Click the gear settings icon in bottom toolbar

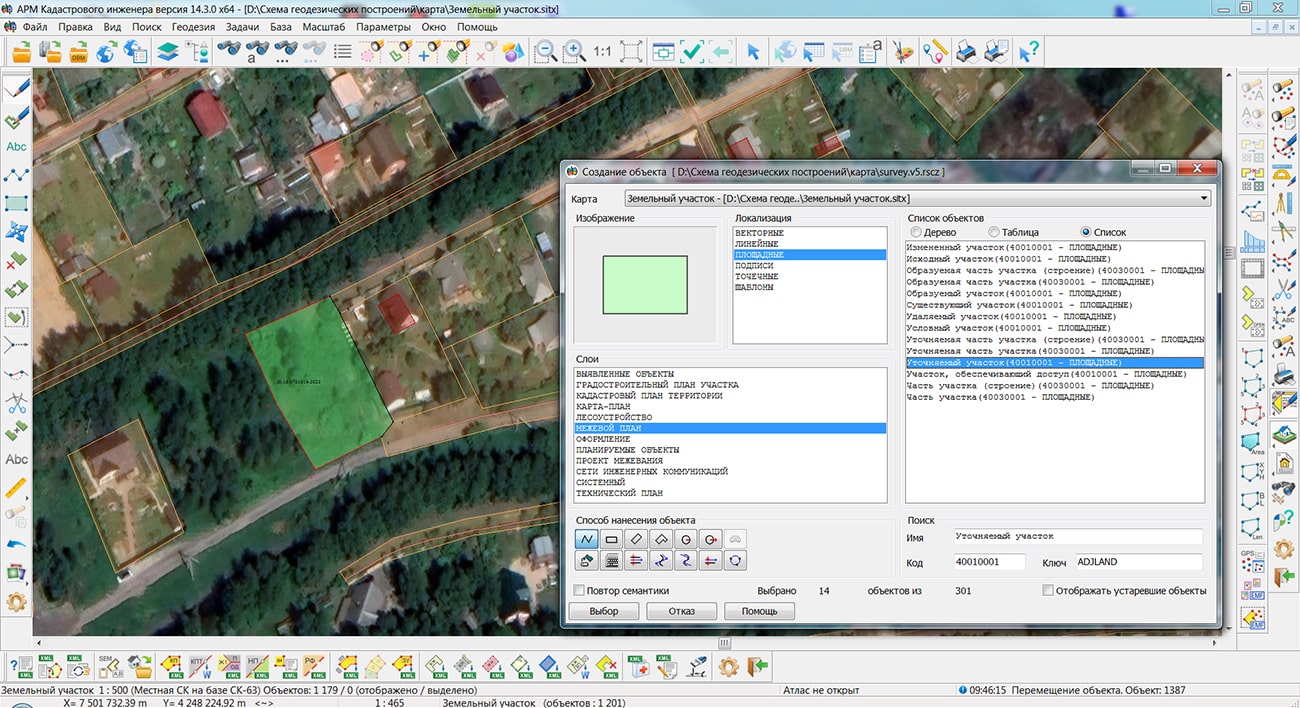click(x=729, y=665)
